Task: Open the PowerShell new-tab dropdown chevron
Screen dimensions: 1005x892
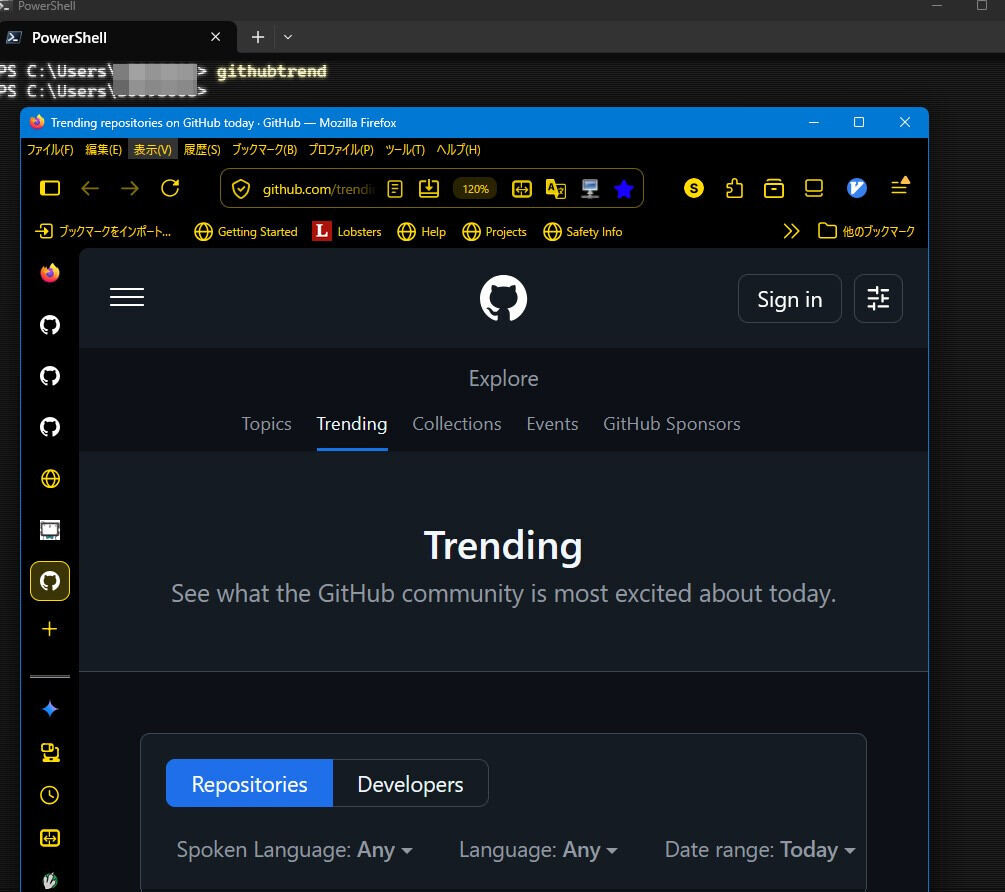Action: point(288,37)
